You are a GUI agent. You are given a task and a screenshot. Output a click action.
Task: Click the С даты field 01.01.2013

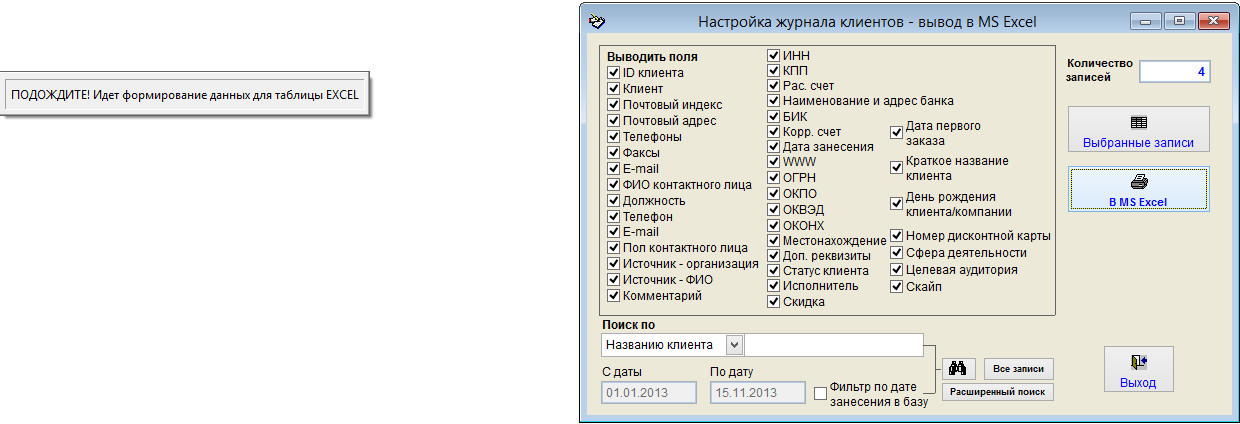pos(648,392)
